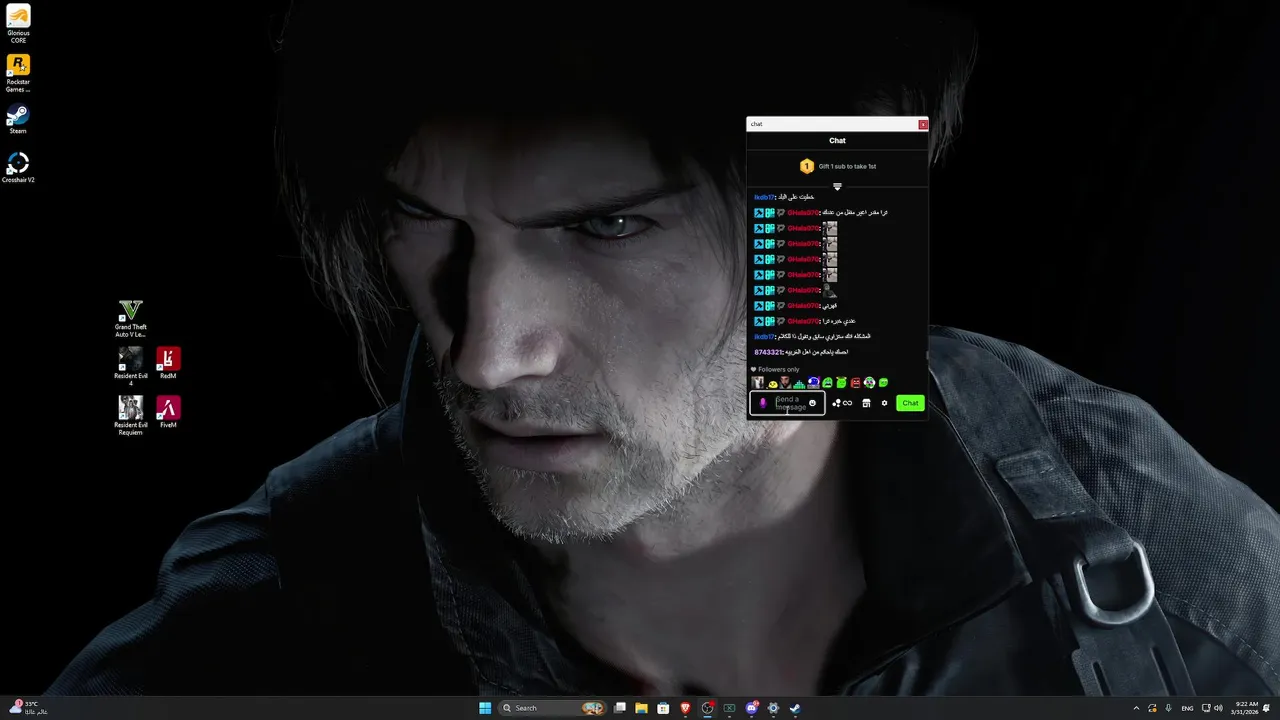Open Microsoft Store from the taskbar

(x=663, y=708)
